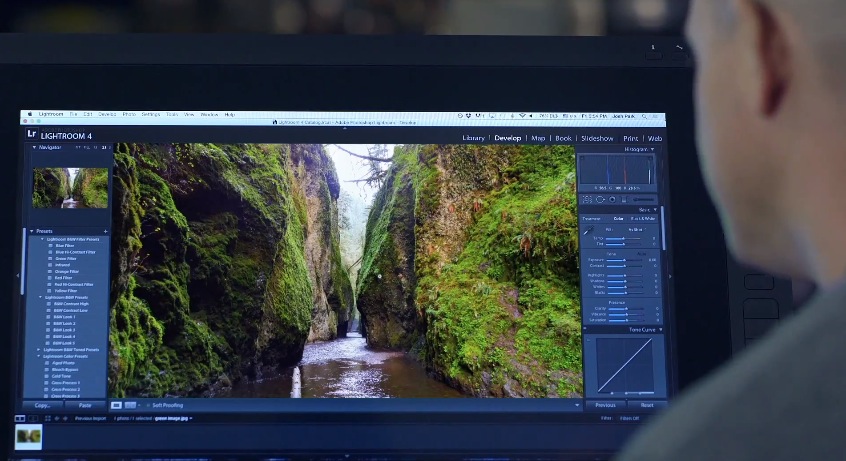Collapse the Histogram panel
Image resolution: width=846 pixels, height=461 pixels.
coord(652,149)
